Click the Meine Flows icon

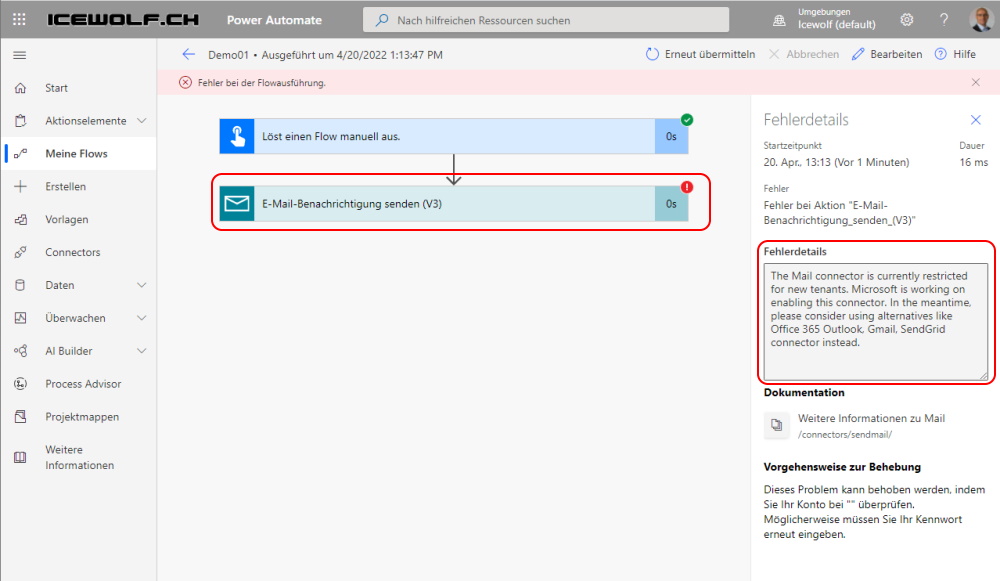pyautogui.click(x=20, y=154)
